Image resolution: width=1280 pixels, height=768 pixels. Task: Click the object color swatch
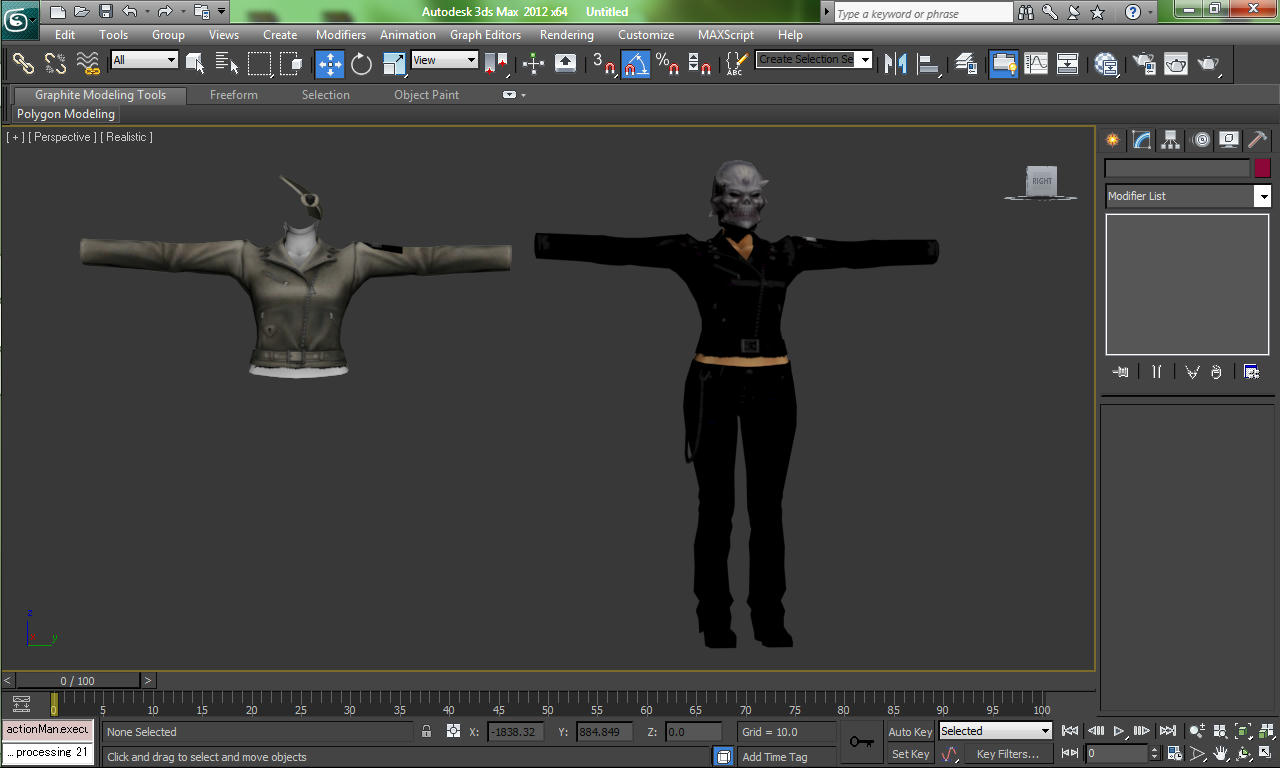coord(1263,168)
